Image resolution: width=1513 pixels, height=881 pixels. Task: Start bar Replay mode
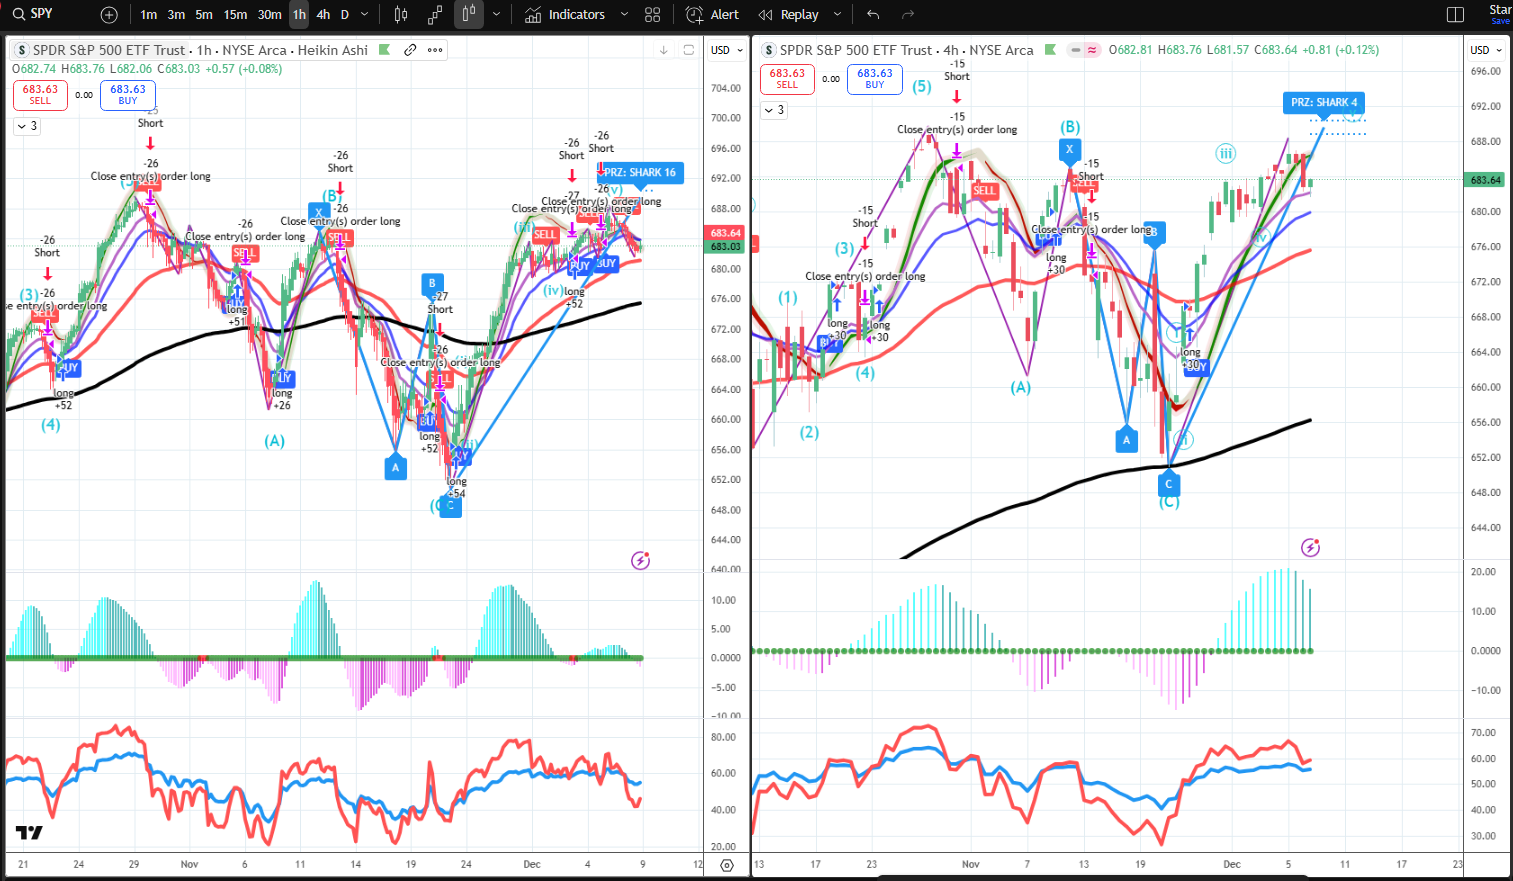point(789,15)
